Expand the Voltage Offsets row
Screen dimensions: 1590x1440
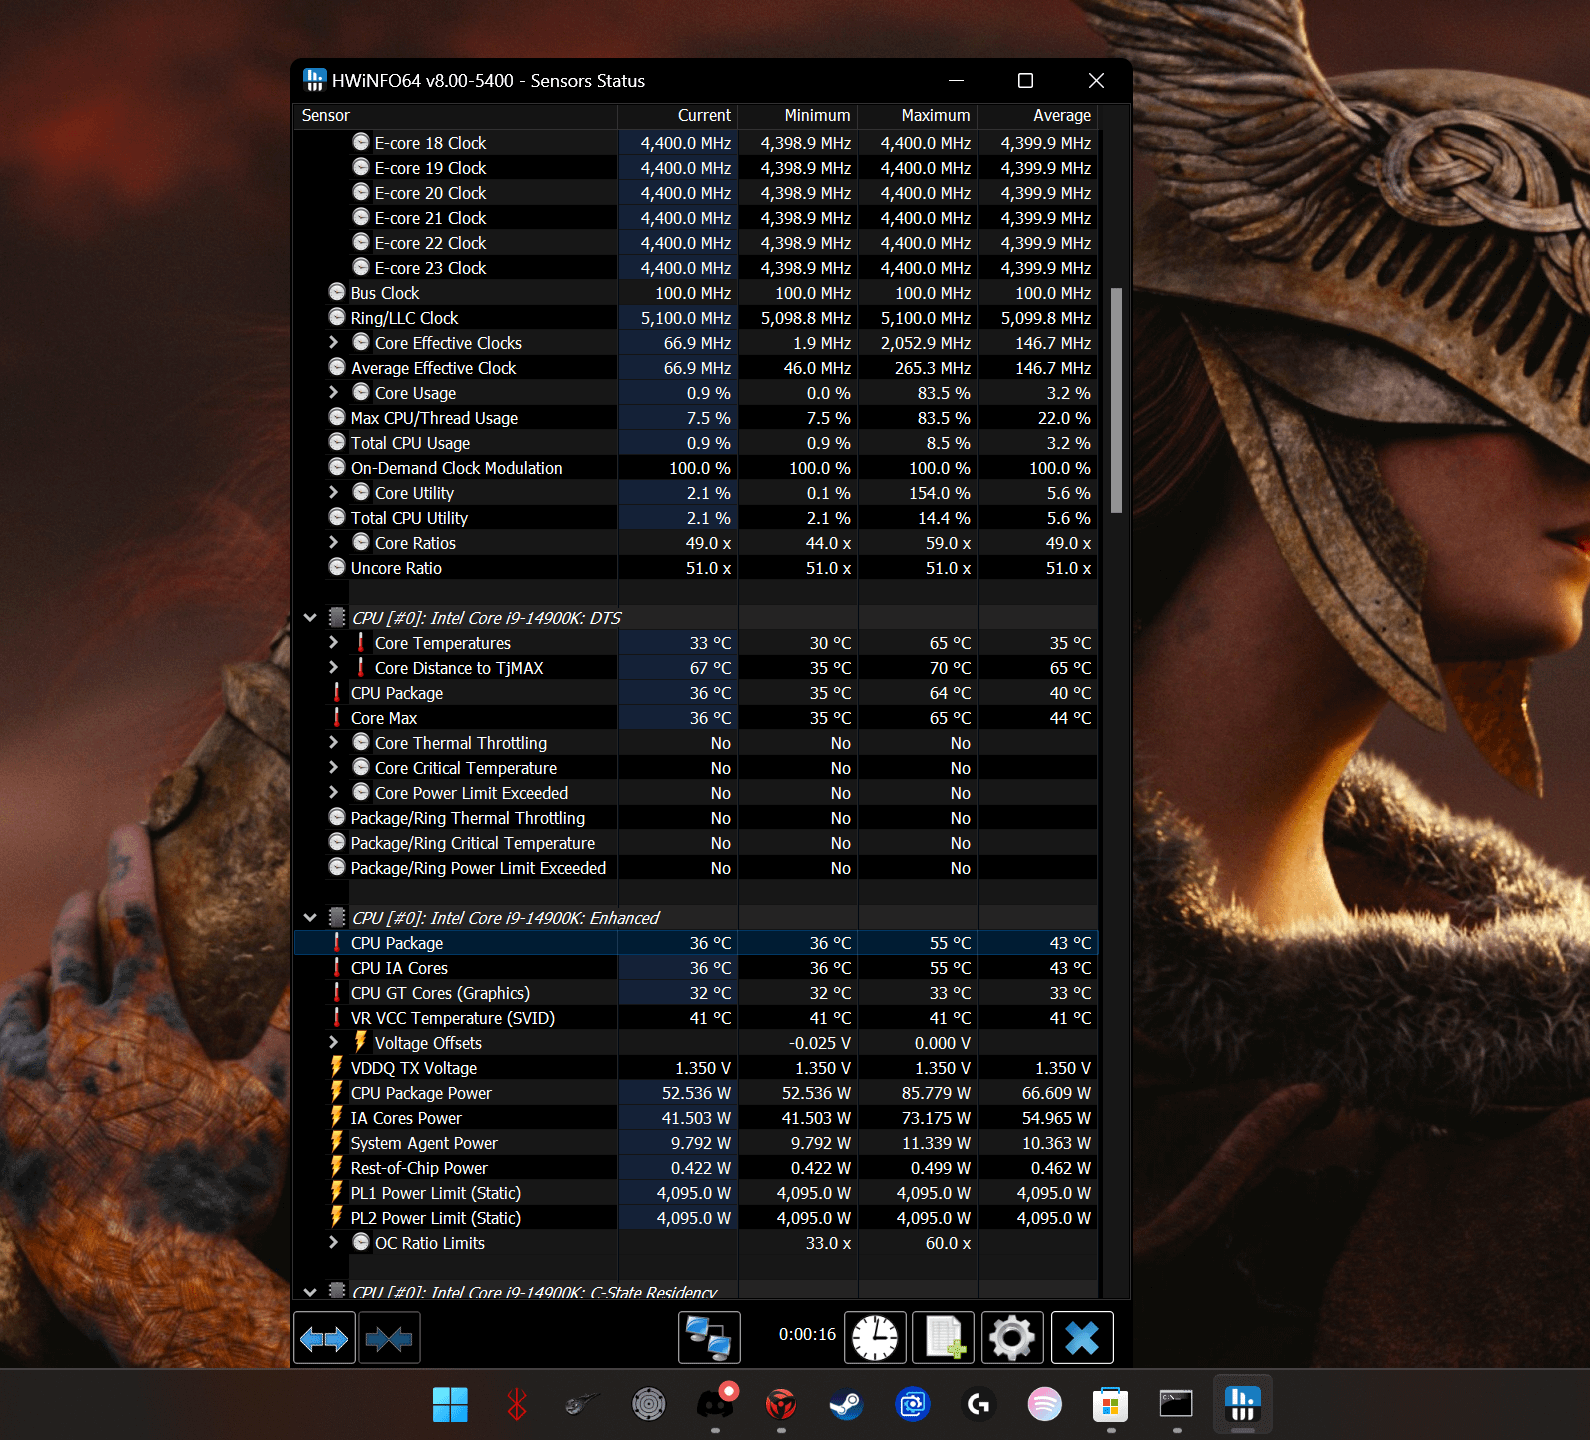(334, 1042)
